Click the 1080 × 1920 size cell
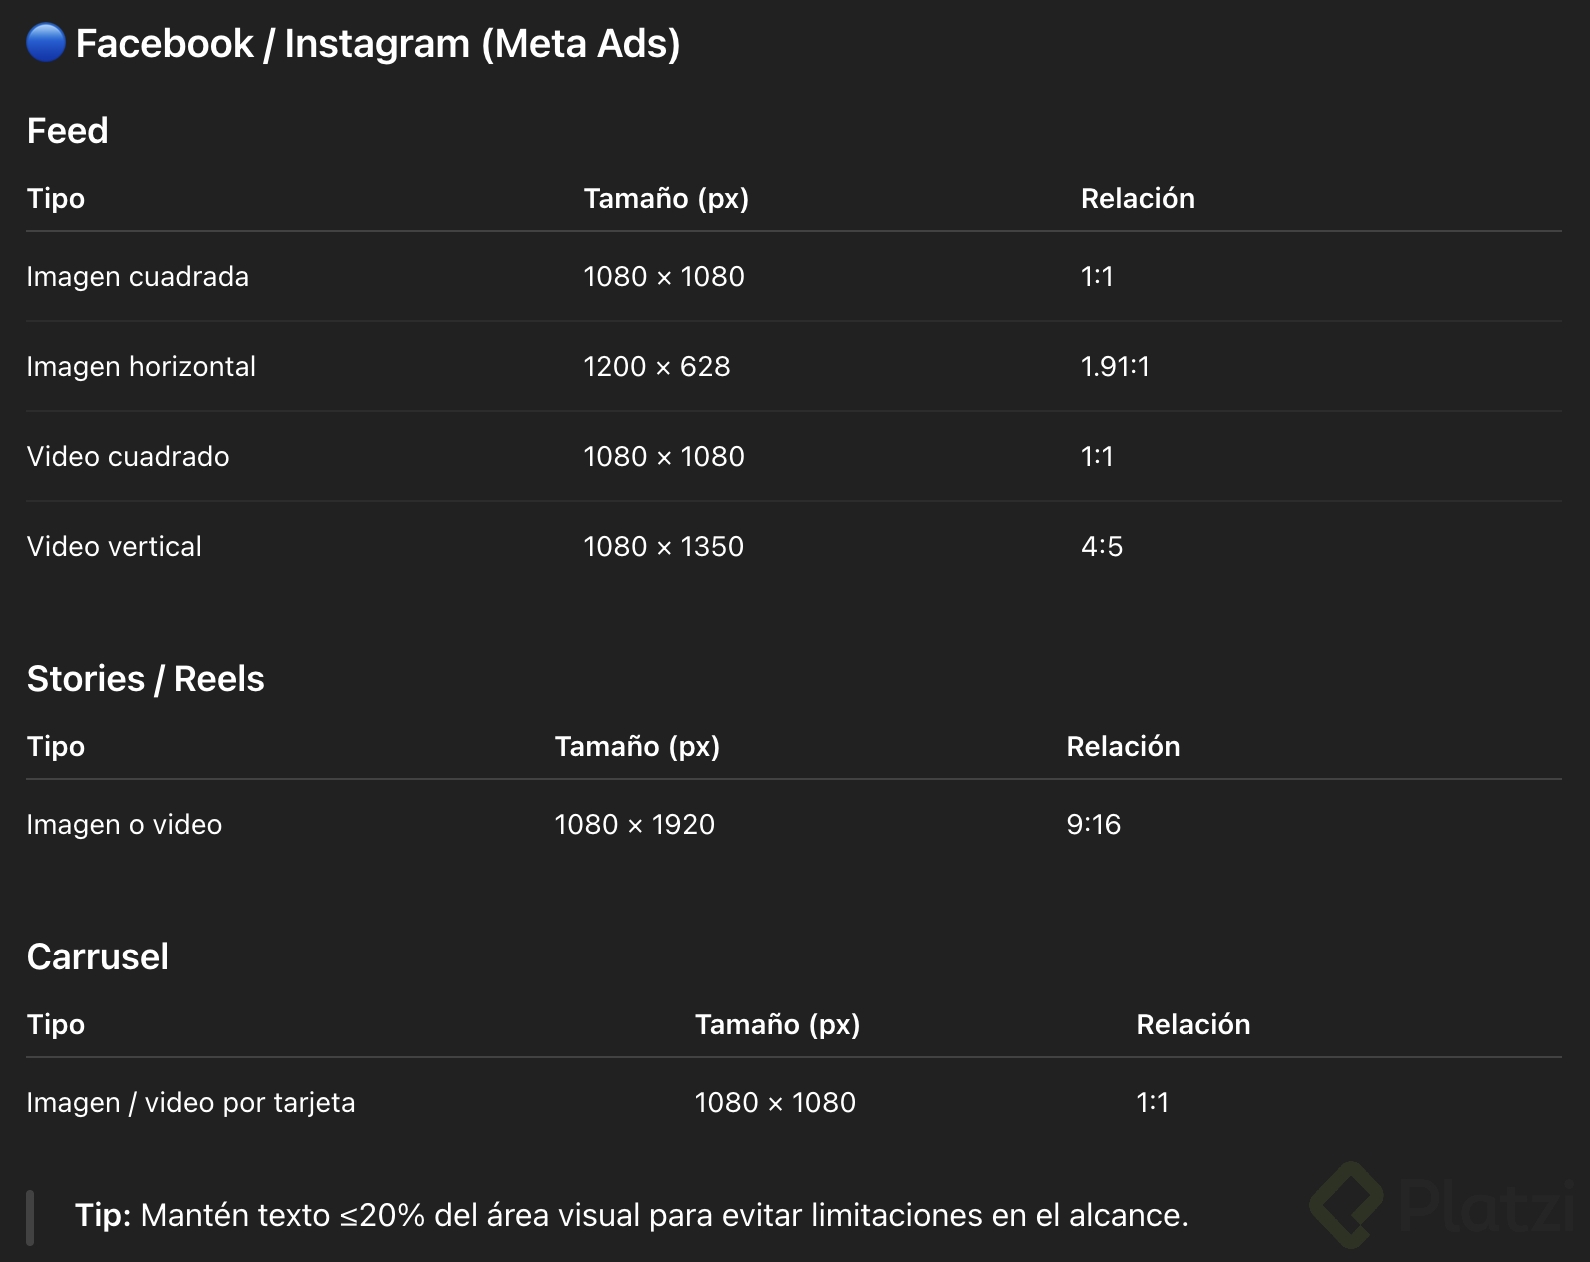The width and height of the screenshot is (1590, 1262). (635, 825)
